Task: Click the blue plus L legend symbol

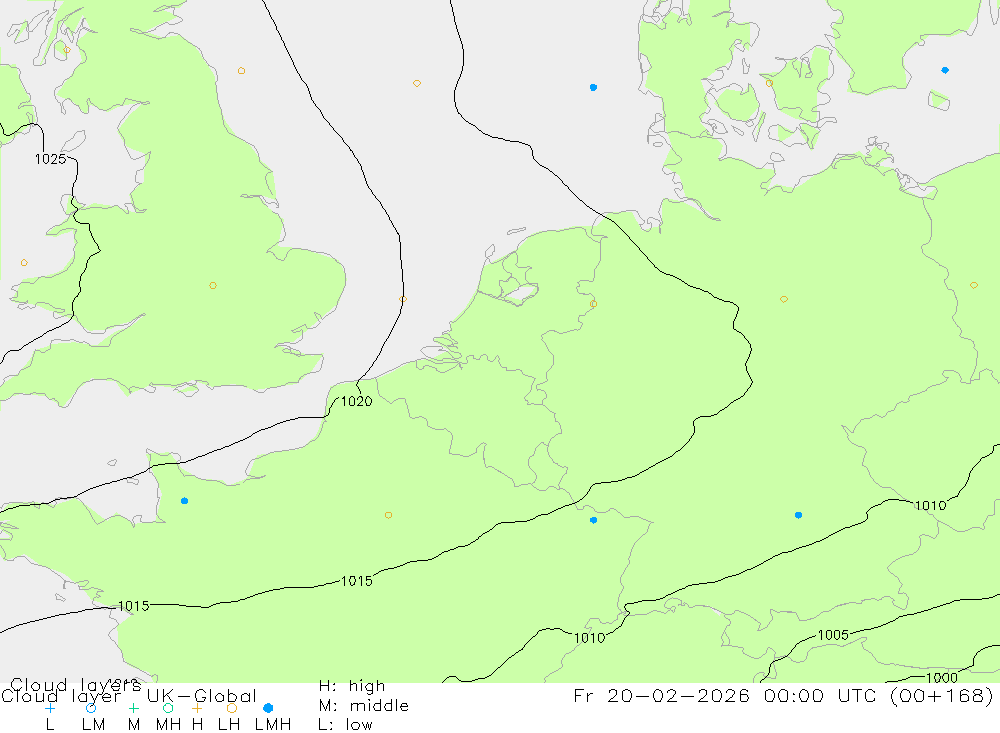Action: (x=50, y=708)
